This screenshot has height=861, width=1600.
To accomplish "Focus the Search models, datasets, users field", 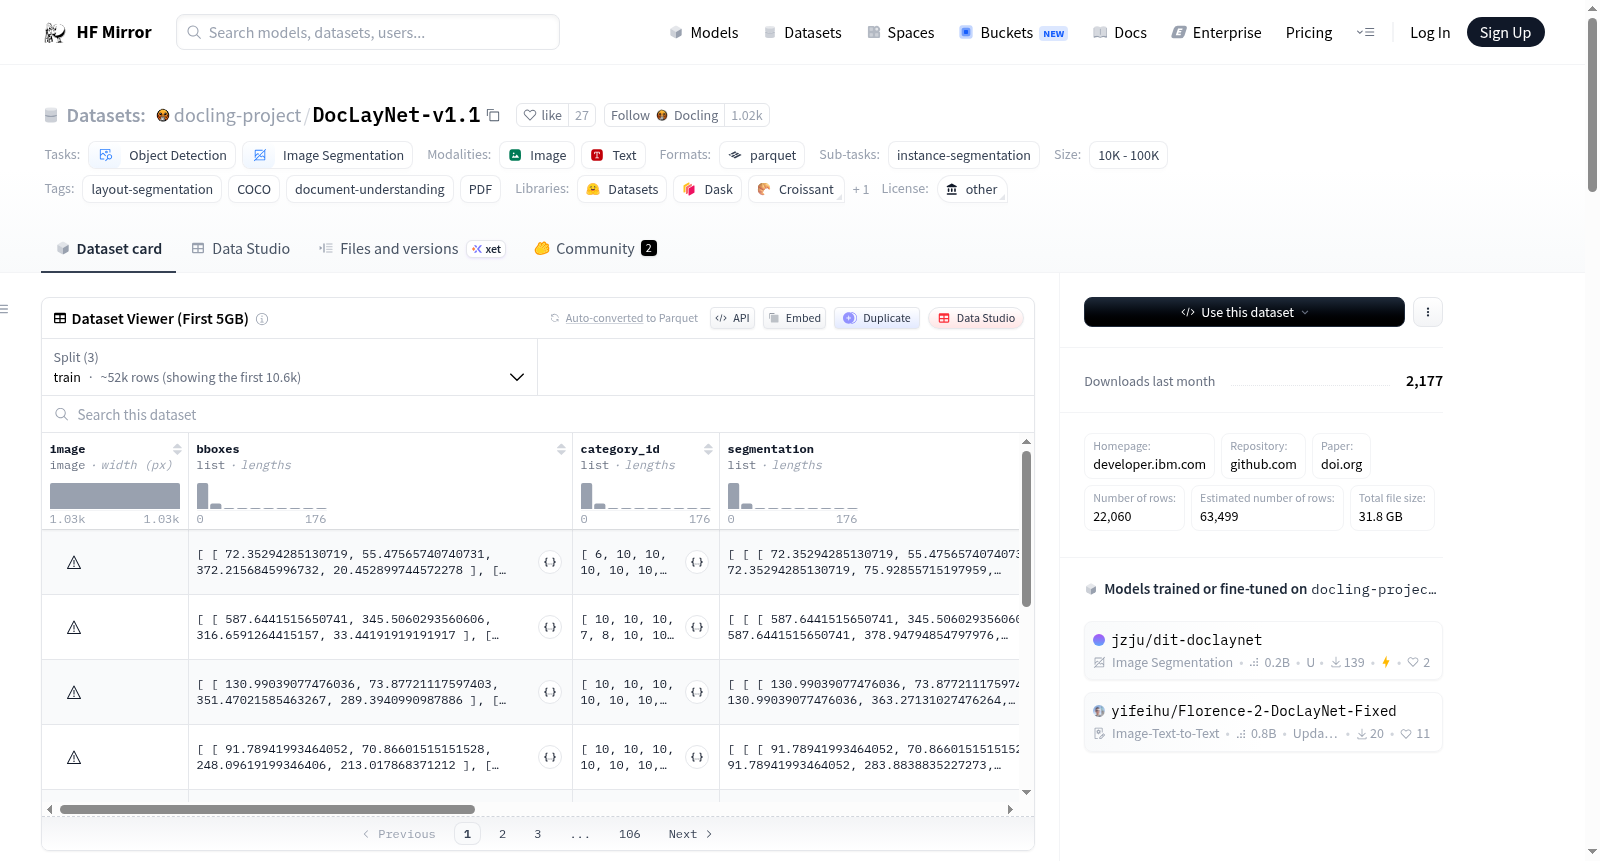I will (368, 33).
